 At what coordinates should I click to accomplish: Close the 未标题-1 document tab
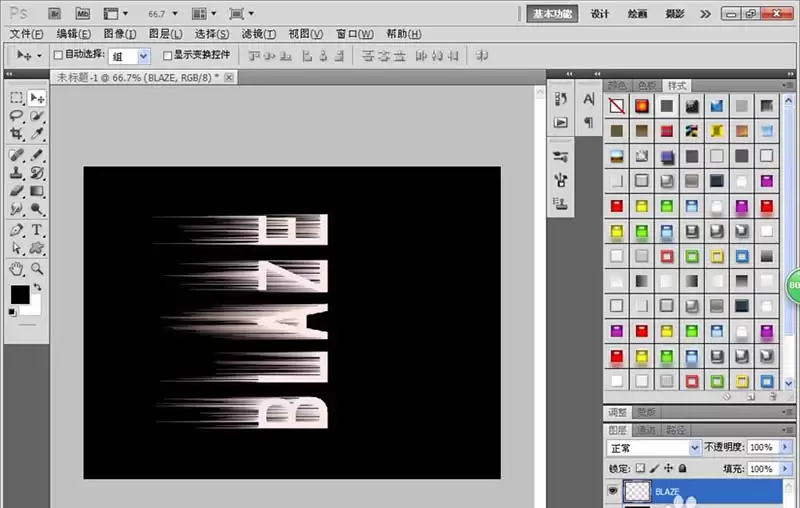[x=229, y=77]
